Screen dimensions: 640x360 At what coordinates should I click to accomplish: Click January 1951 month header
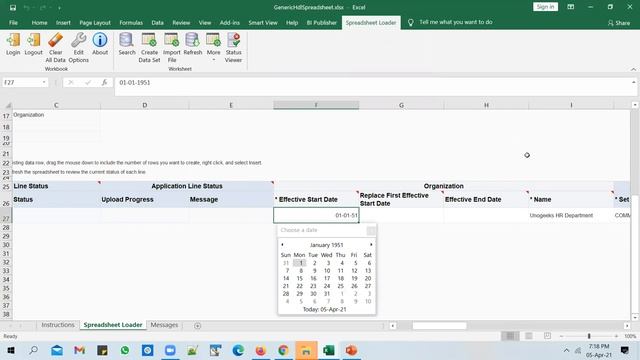(327, 245)
